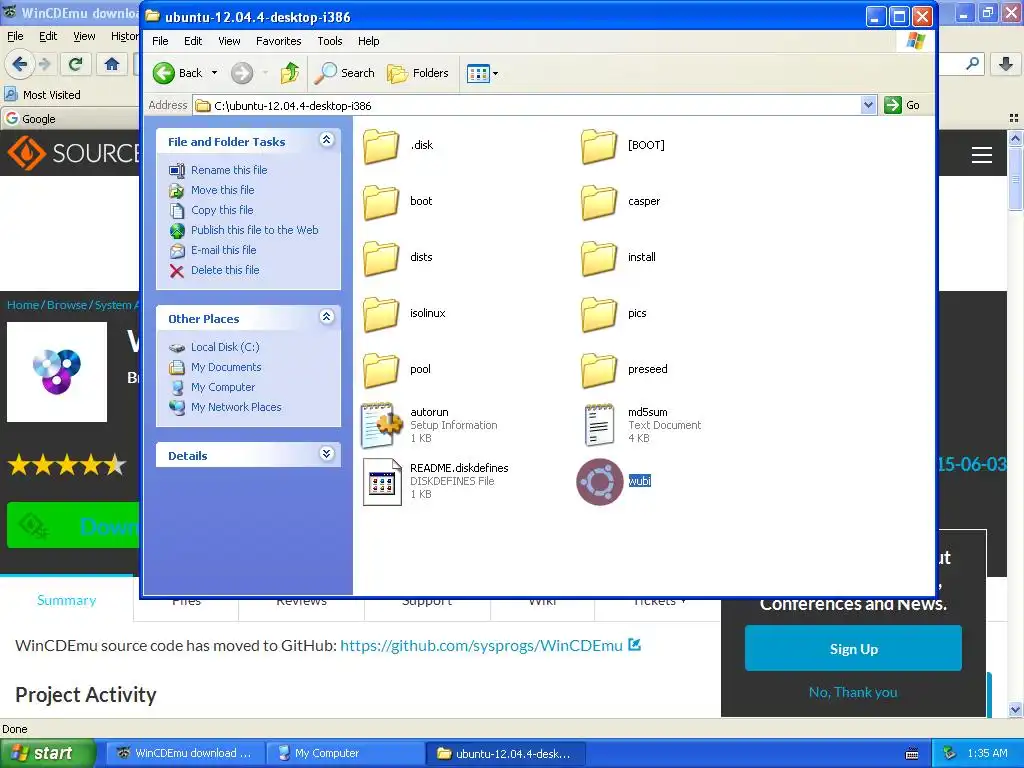Go to My Documents

click(x=226, y=367)
